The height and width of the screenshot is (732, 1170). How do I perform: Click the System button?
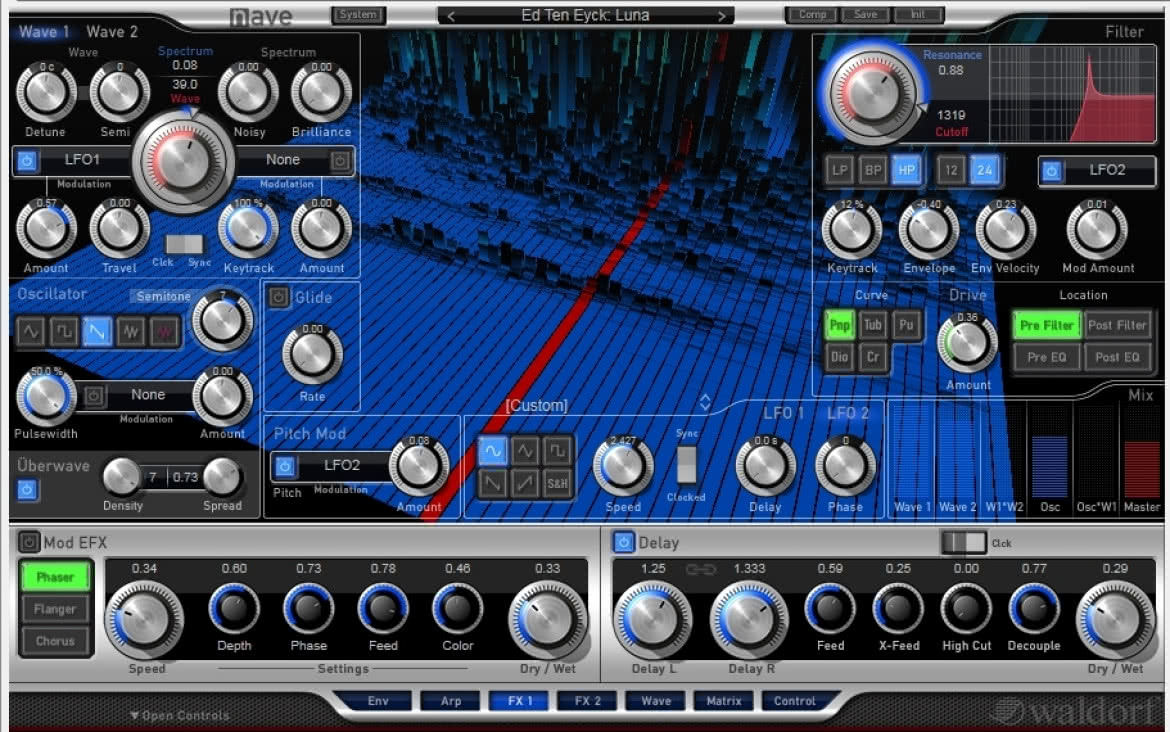coord(358,15)
